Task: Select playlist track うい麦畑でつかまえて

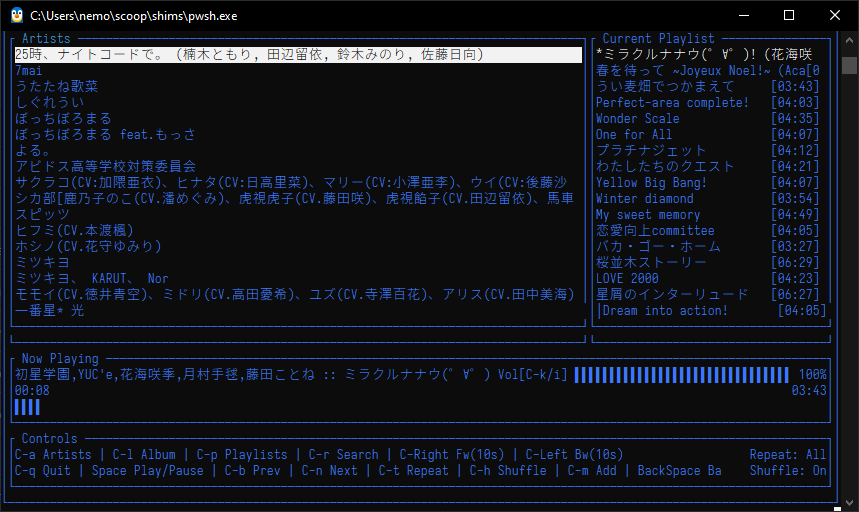Action: click(708, 87)
